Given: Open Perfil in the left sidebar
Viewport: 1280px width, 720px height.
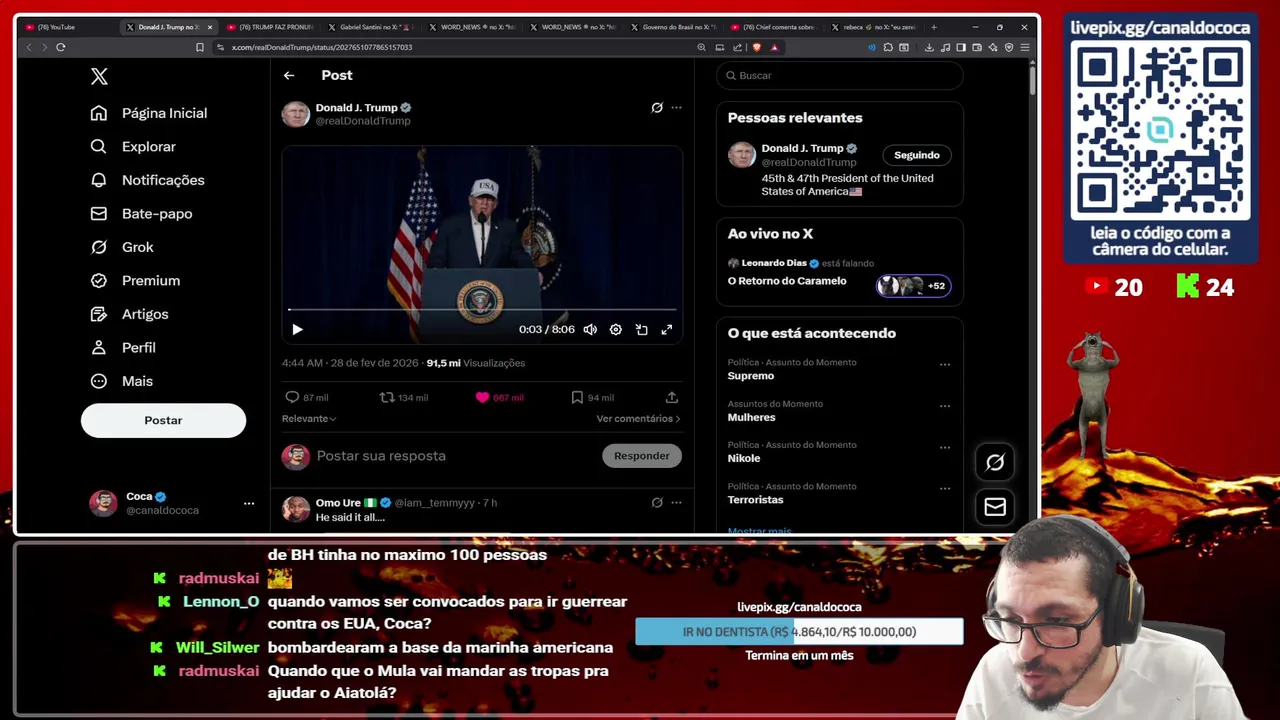Looking at the screenshot, I should coord(98,347).
